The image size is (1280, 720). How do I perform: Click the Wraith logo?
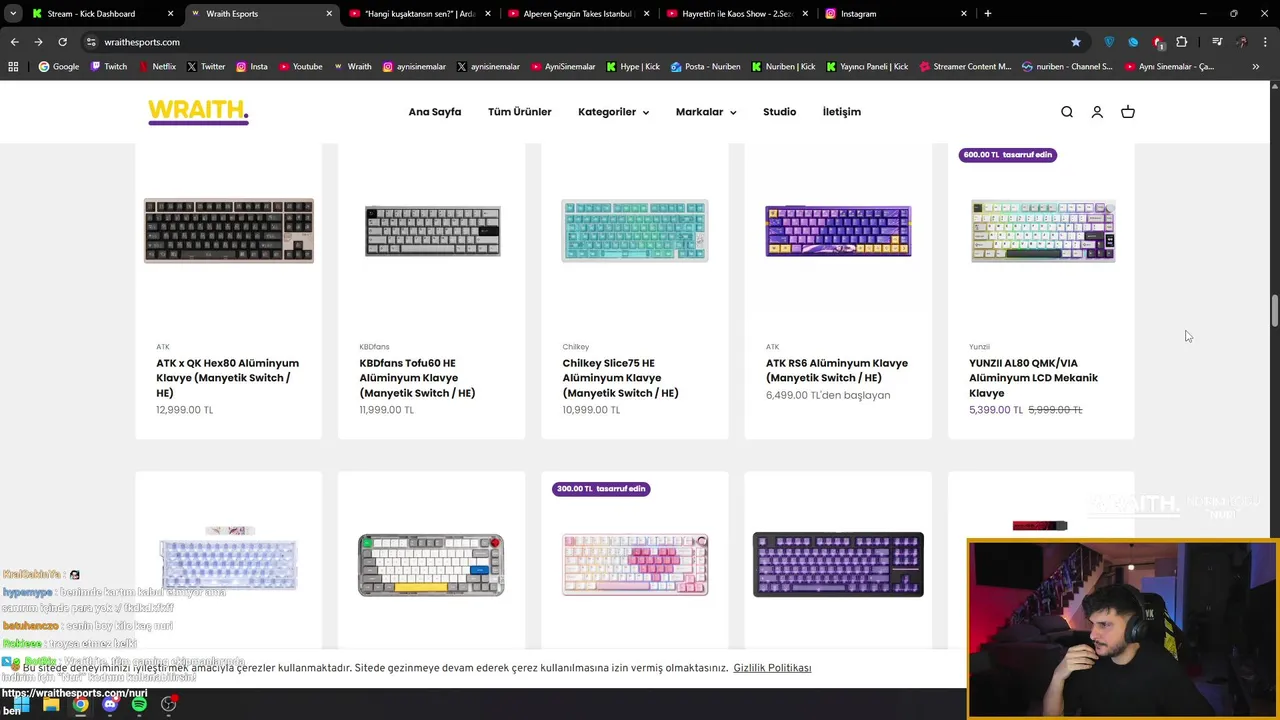(x=198, y=111)
